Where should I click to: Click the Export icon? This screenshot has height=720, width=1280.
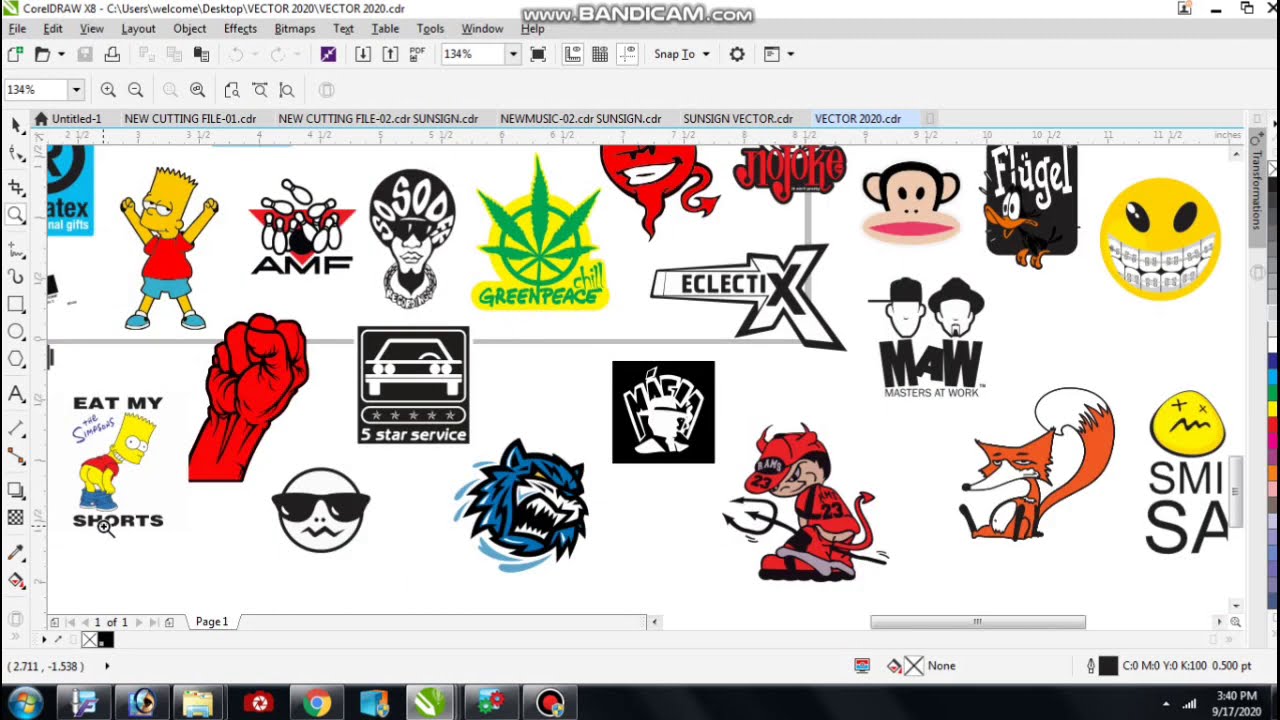[390, 54]
